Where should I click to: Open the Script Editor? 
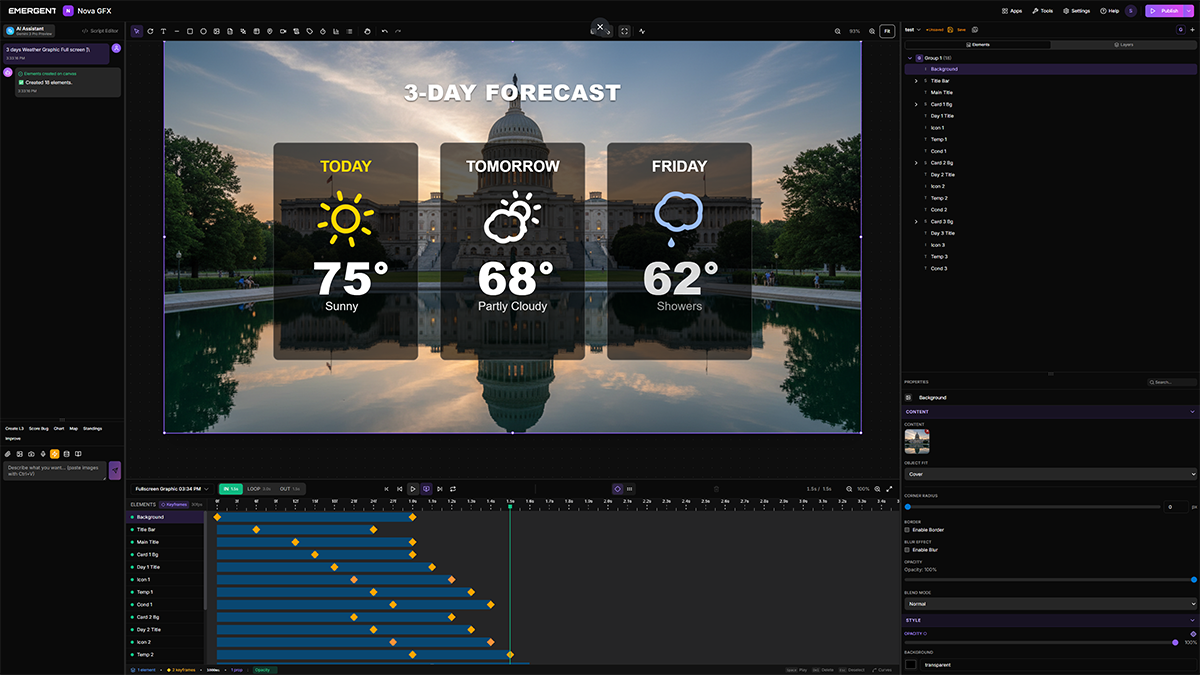click(101, 31)
